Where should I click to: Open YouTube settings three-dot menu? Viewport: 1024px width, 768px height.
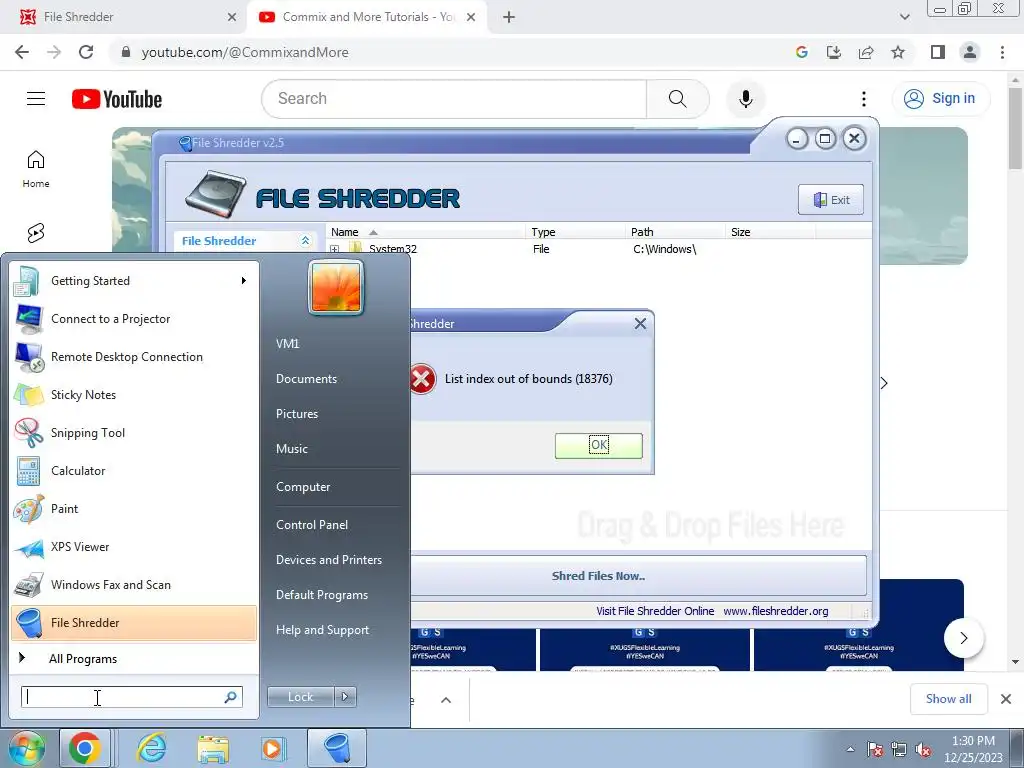click(864, 99)
